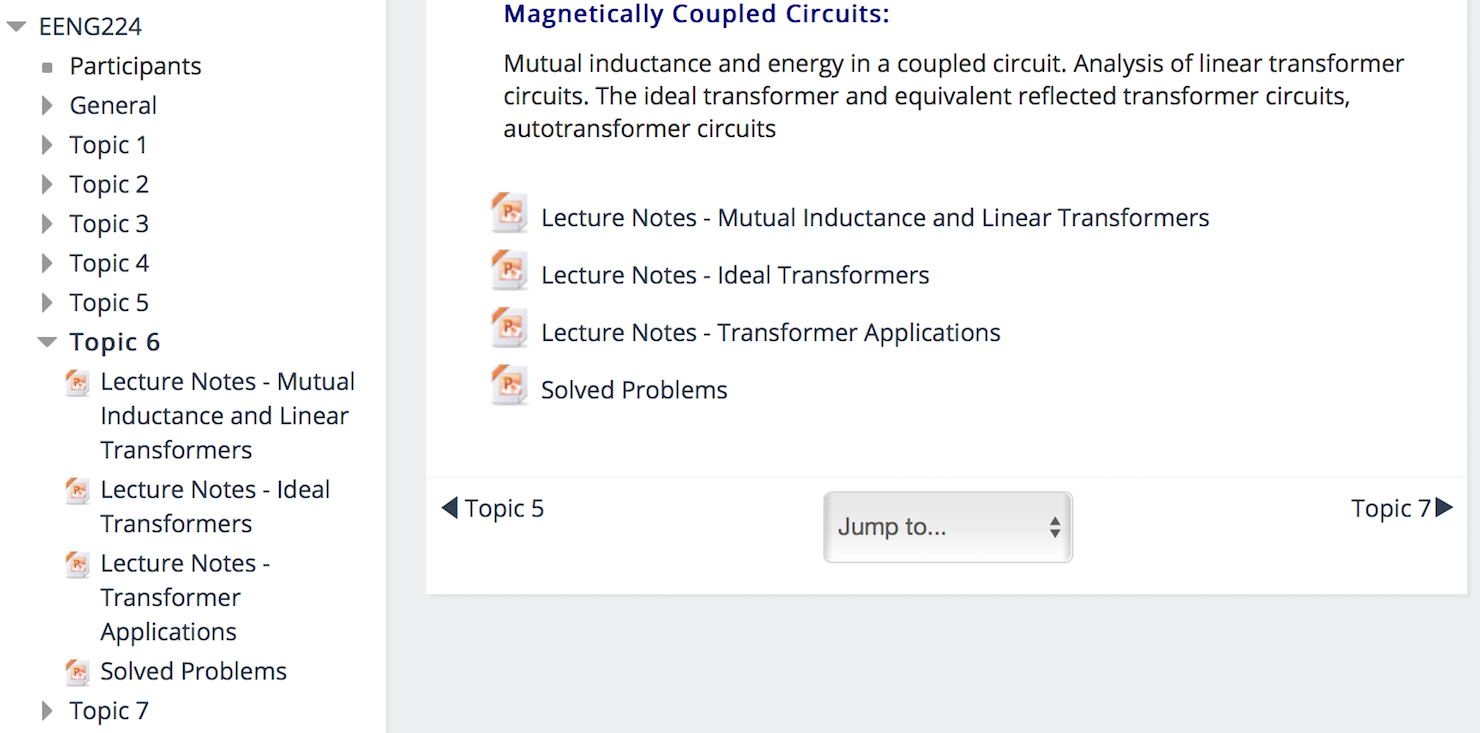Viewport: 1480px width, 733px height.
Task: Select the PowerPoint icon for Transformer Applications
Action: click(x=509, y=328)
